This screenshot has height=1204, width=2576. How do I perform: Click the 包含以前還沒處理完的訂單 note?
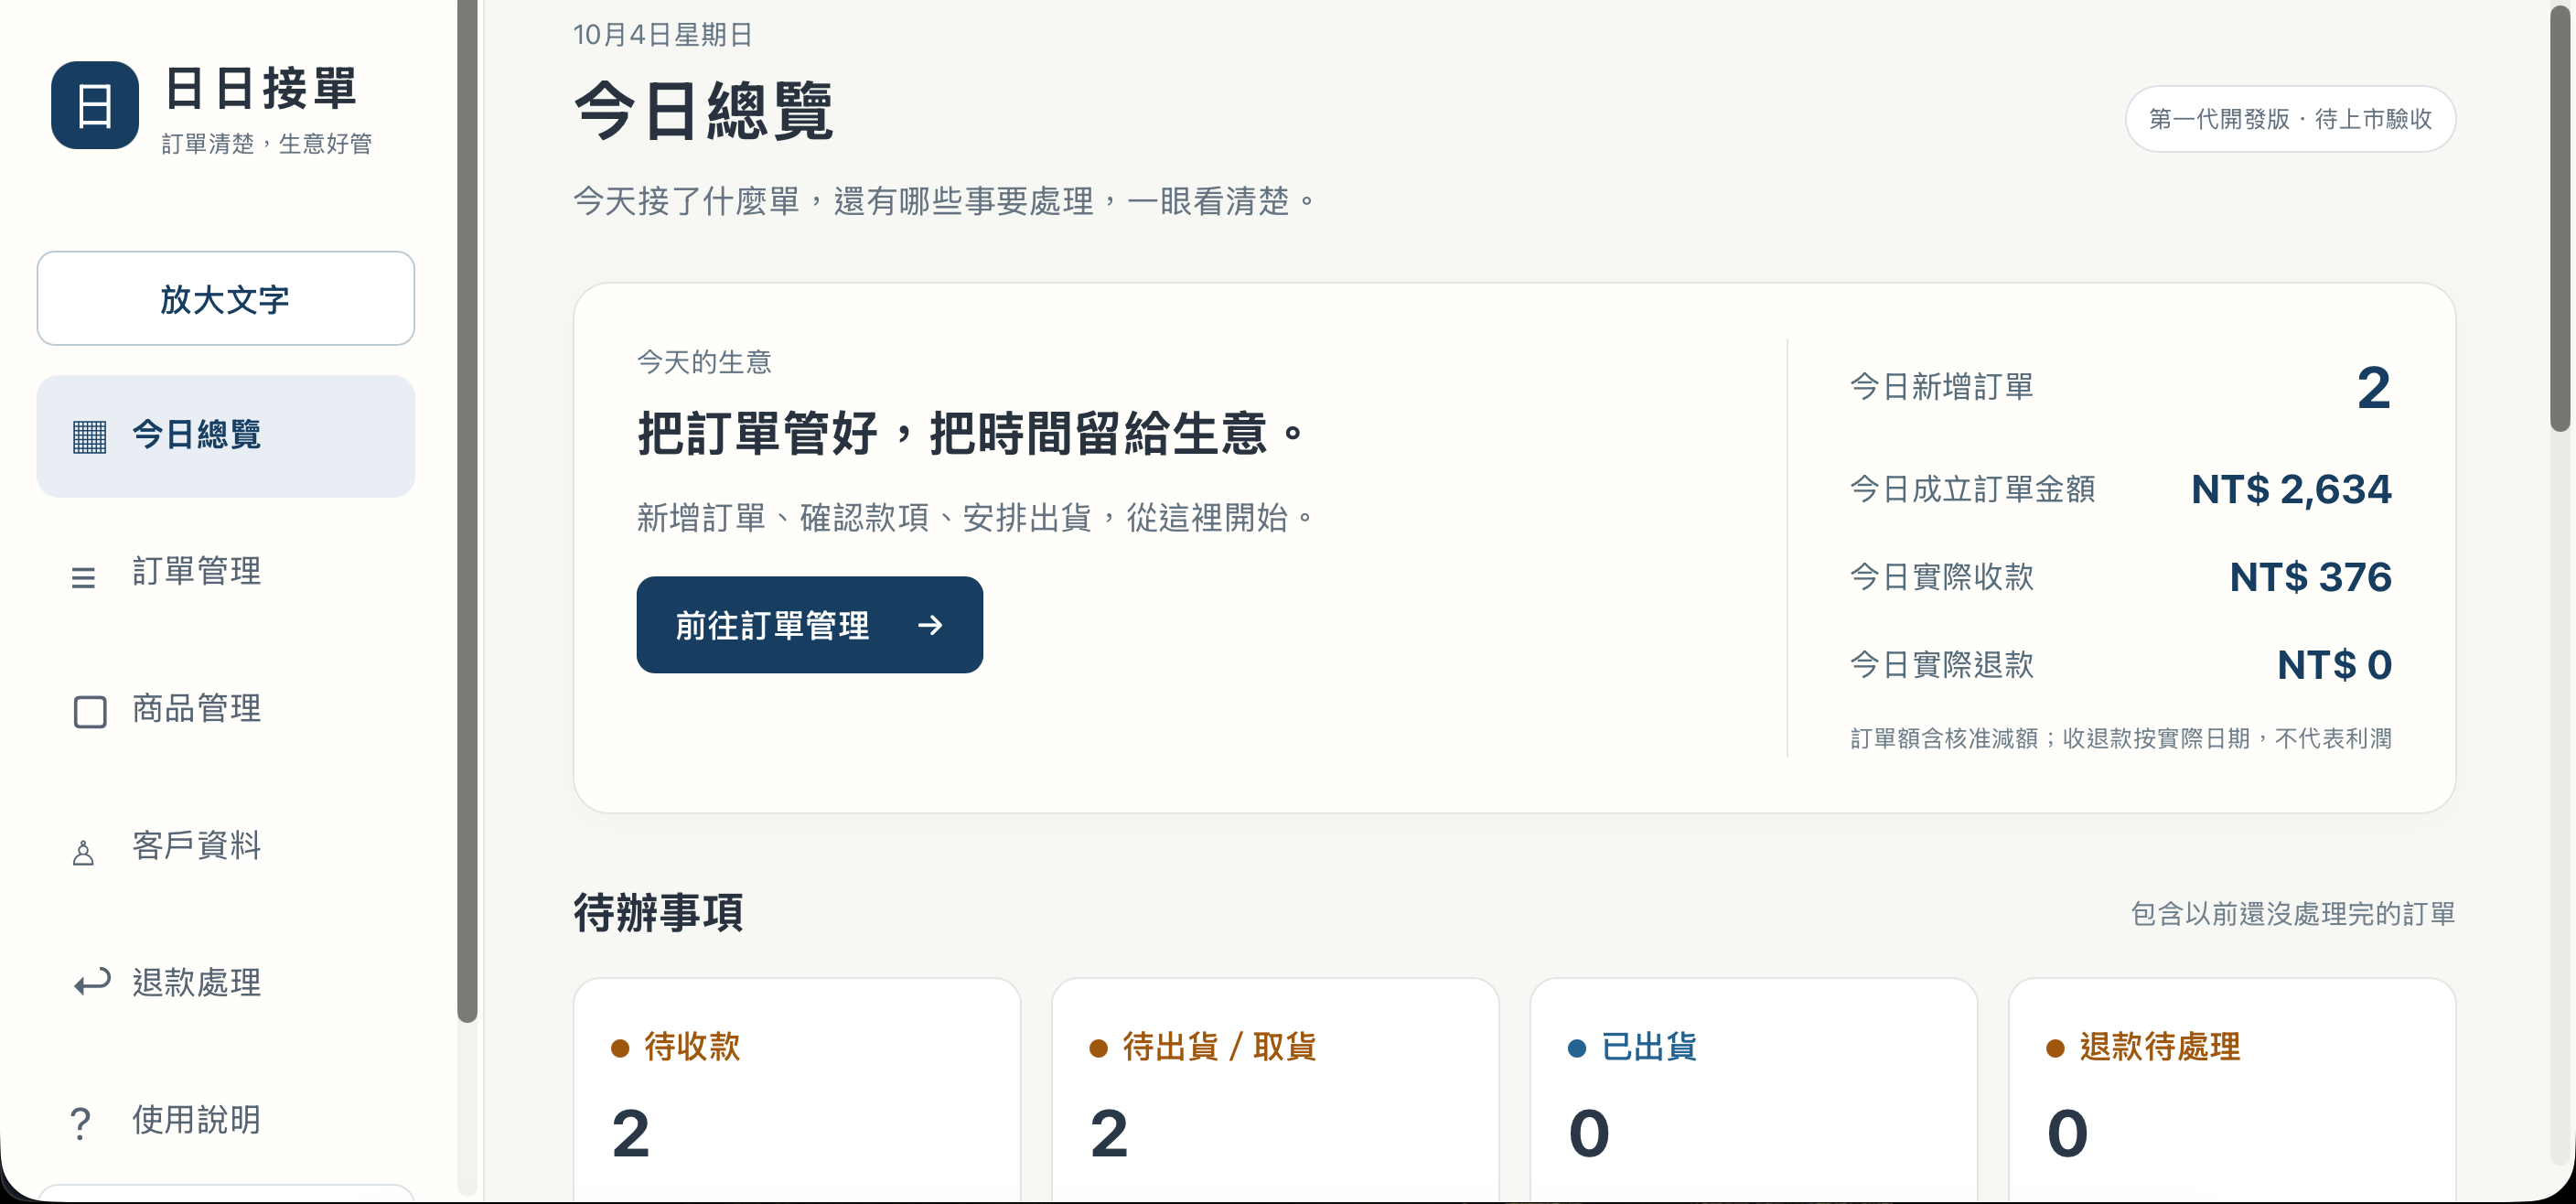tap(2292, 914)
